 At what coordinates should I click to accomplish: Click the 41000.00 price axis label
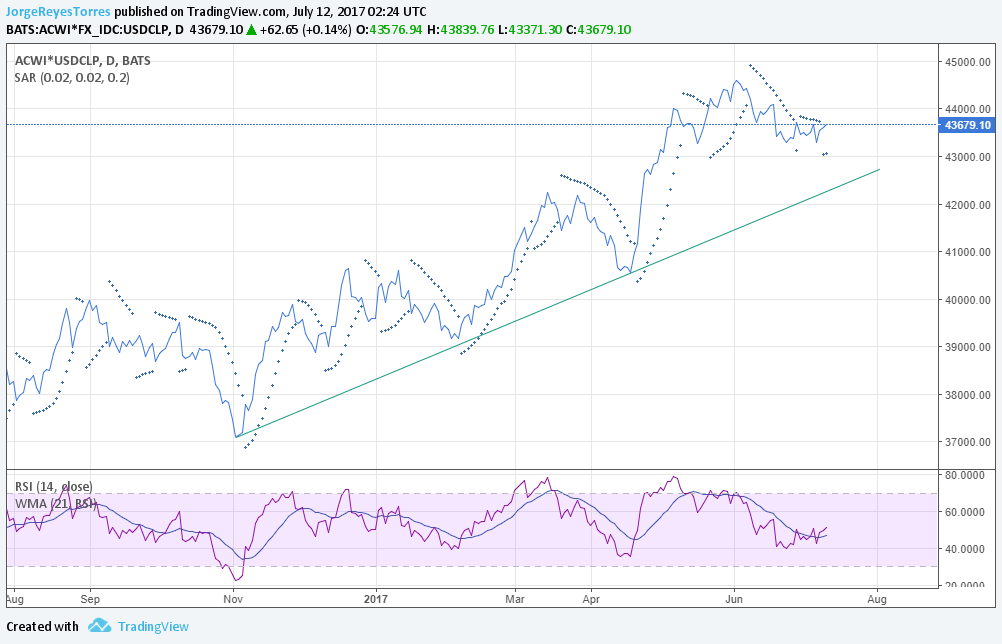[x=967, y=252]
